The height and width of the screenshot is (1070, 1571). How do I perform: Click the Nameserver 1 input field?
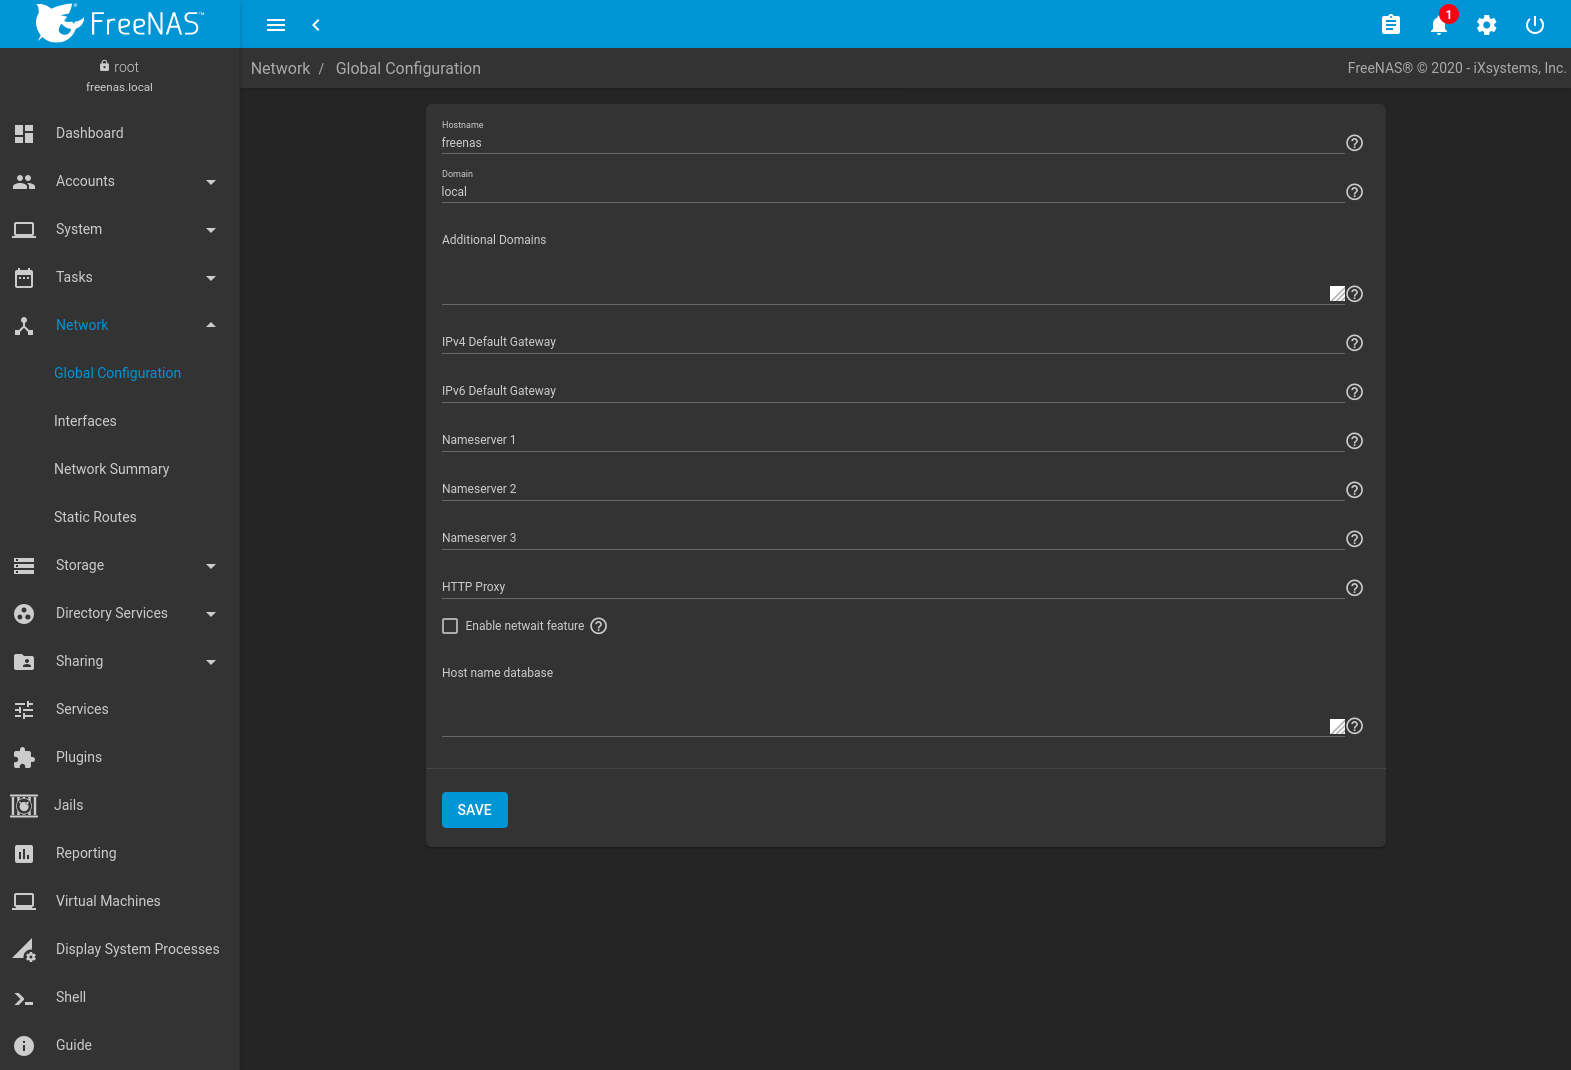(x=892, y=440)
